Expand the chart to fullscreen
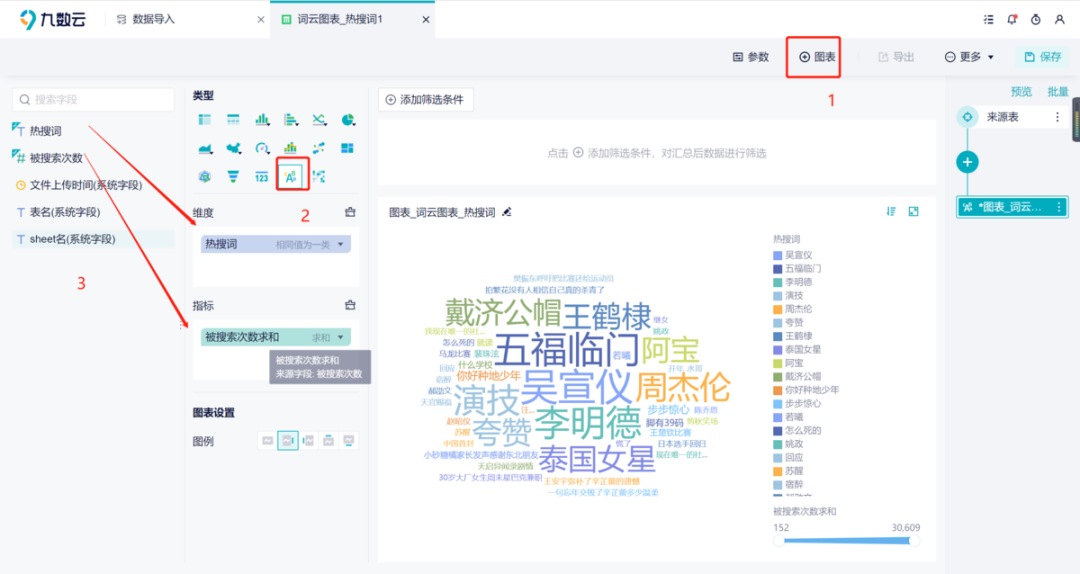This screenshot has height=574, width=1080. pos(913,212)
